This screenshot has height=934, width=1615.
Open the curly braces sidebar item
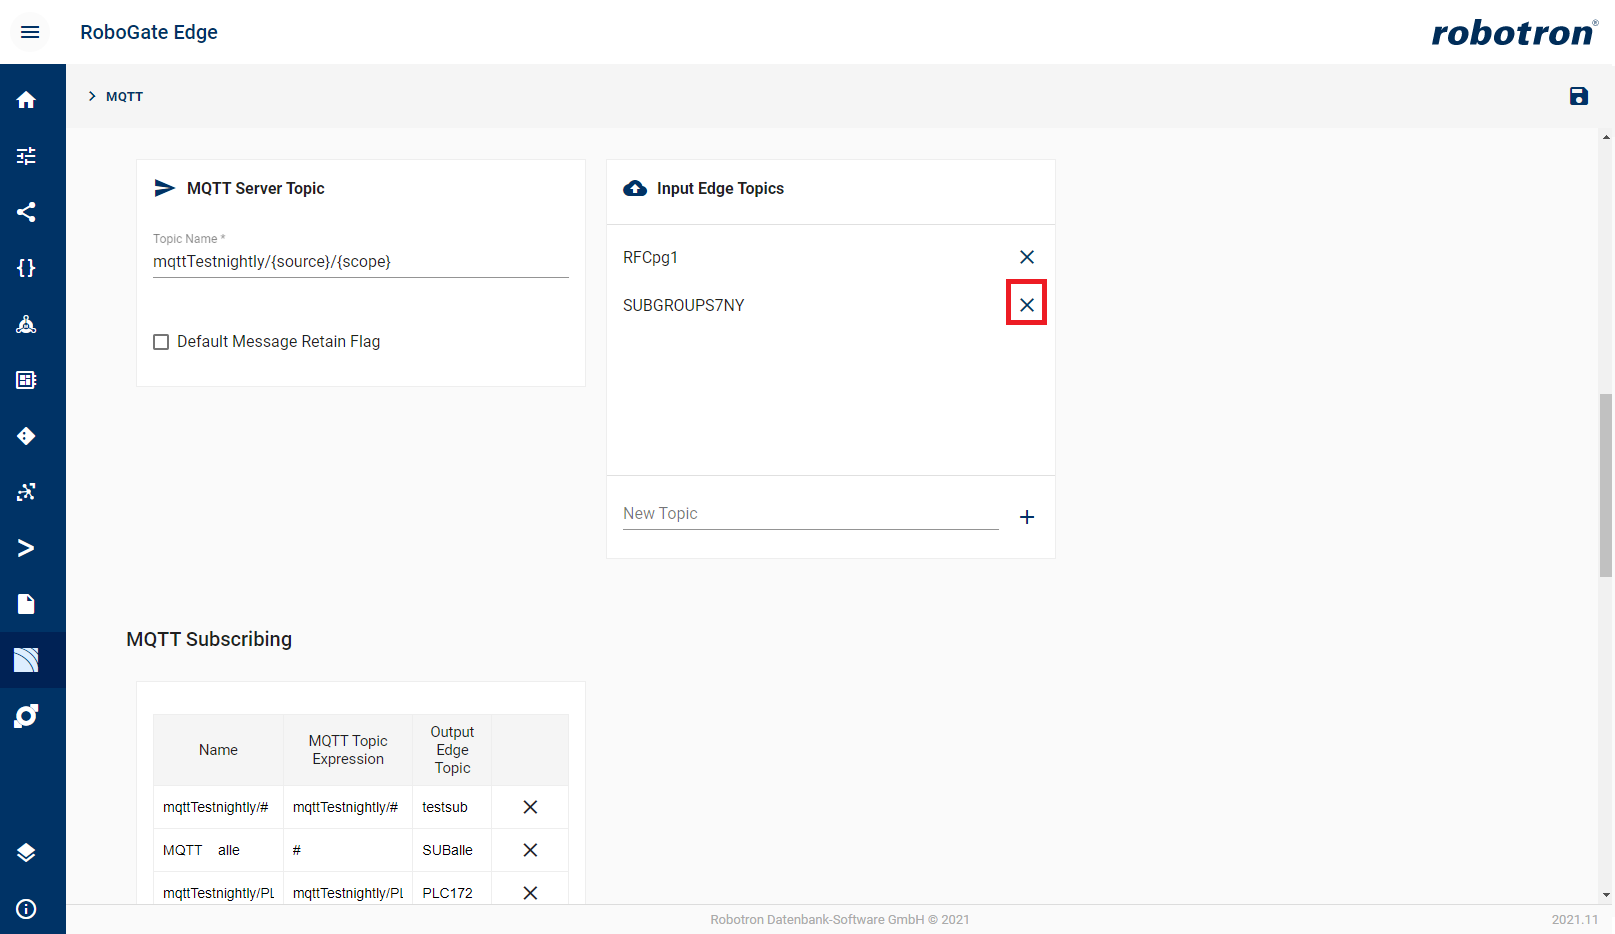(x=27, y=268)
